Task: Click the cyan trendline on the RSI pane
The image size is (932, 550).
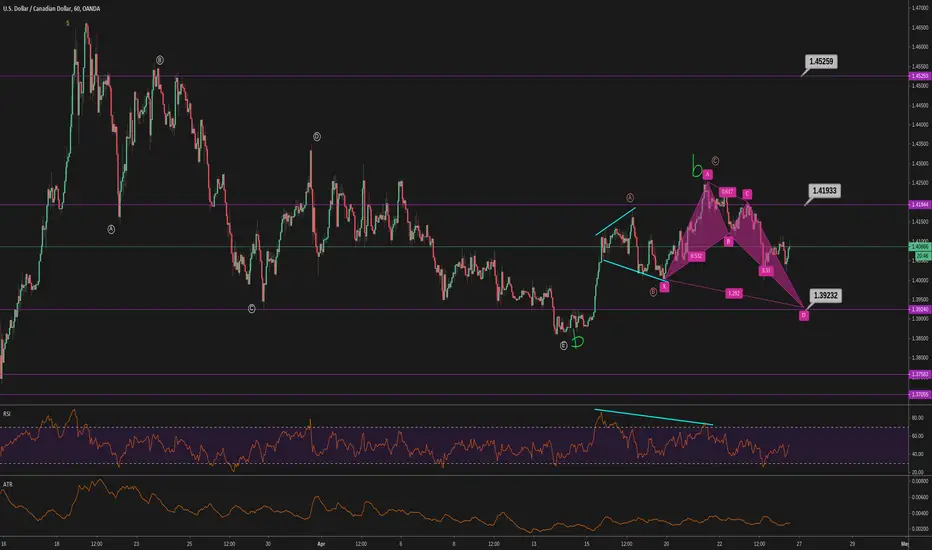Action: [x=653, y=417]
